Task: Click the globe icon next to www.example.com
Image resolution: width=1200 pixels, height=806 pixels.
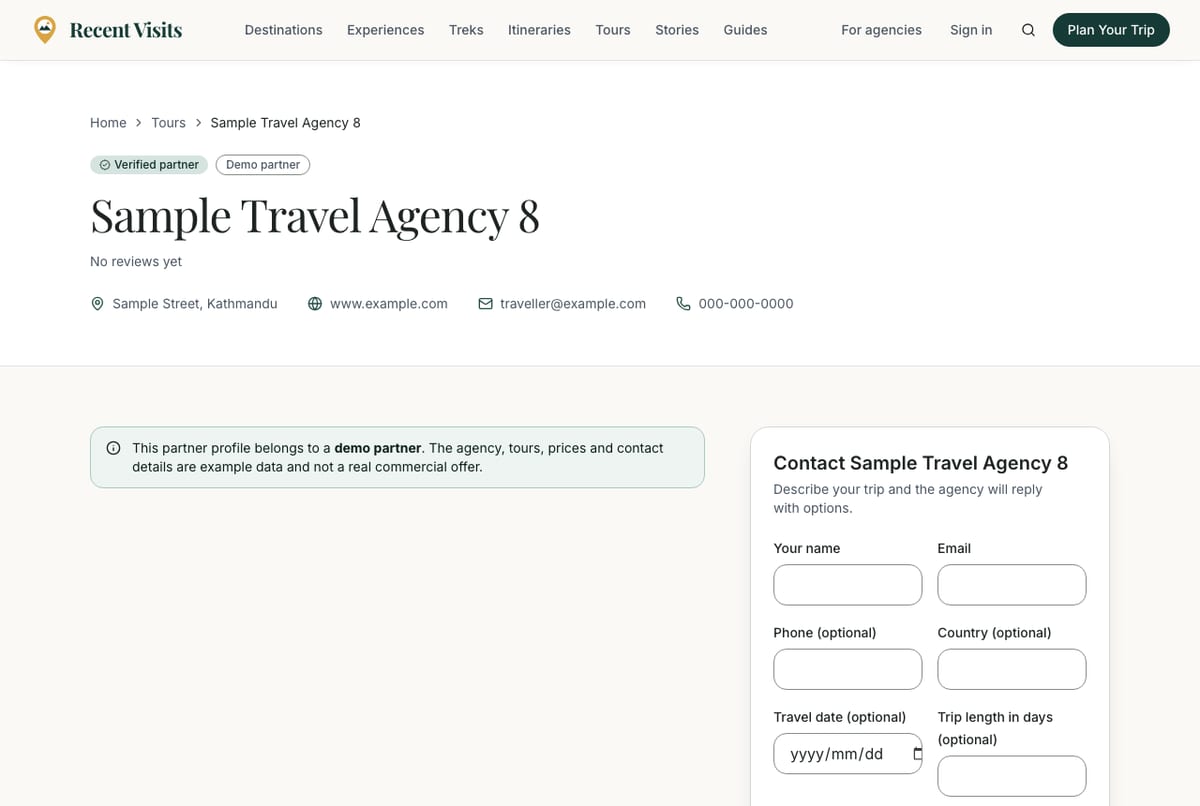Action: 315,303
